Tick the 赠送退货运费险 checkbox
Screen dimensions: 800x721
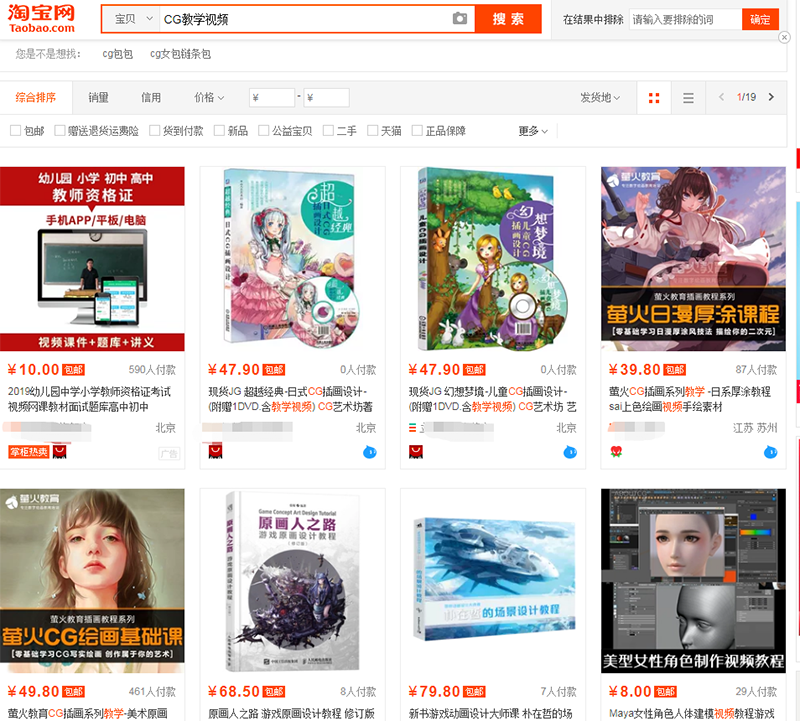click(60, 131)
